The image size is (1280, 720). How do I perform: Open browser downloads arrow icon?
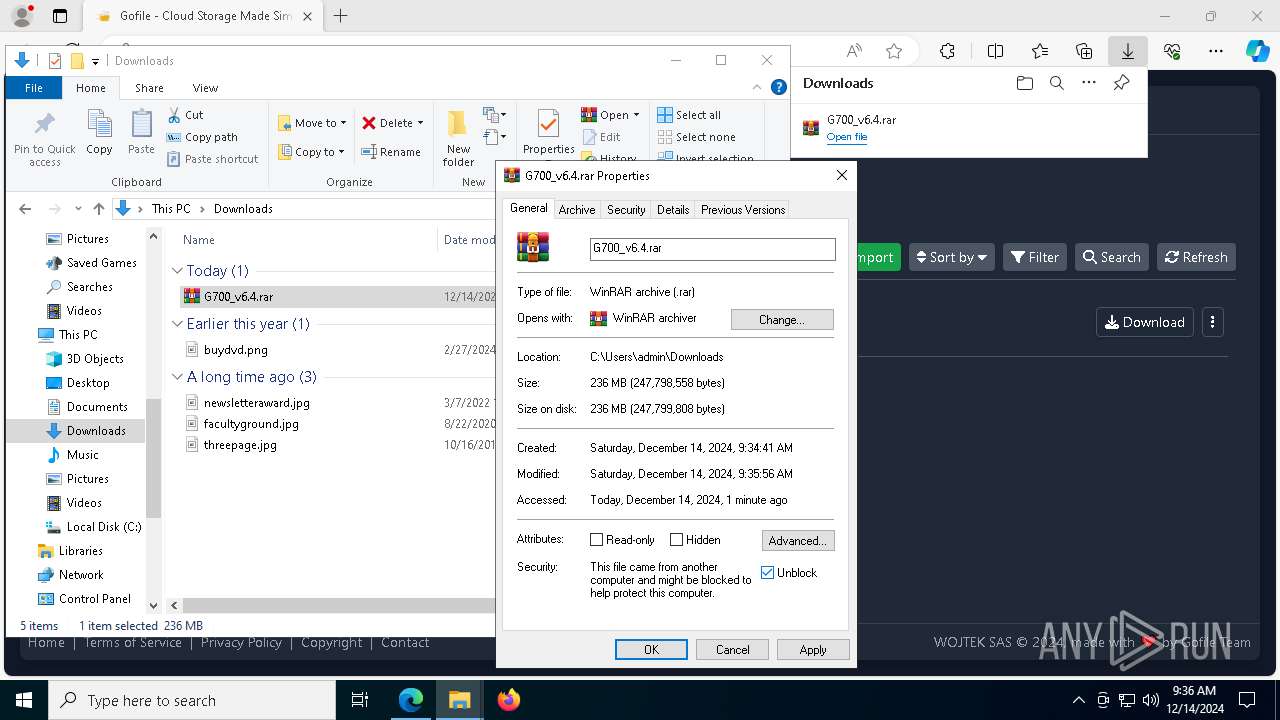pos(1127,51)
